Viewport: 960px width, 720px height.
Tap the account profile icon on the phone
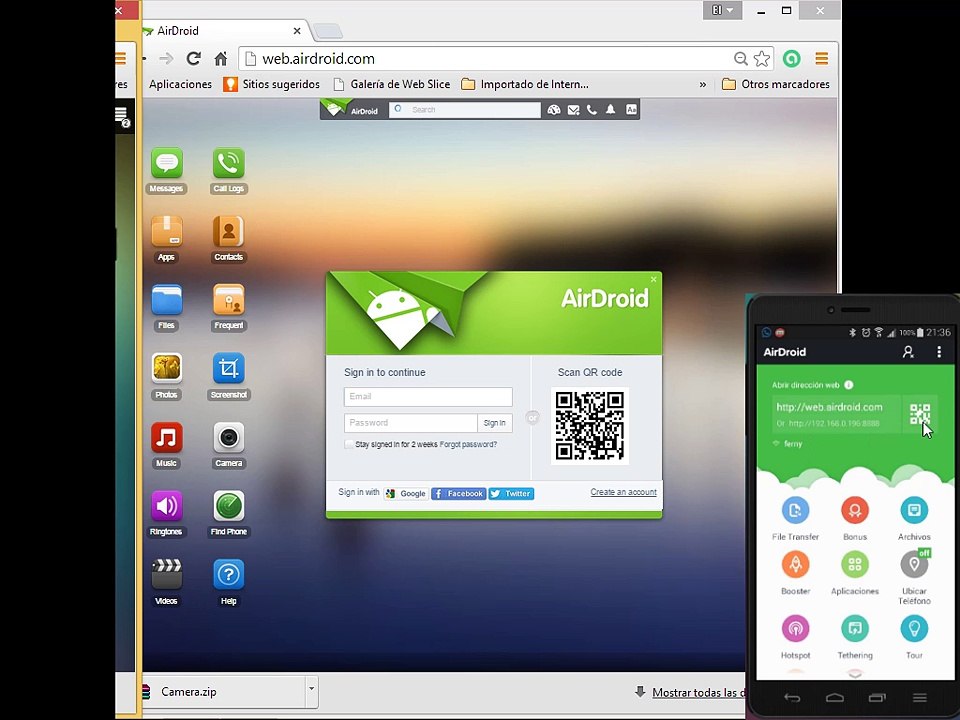pyautogui.click(x=908, y=352)
